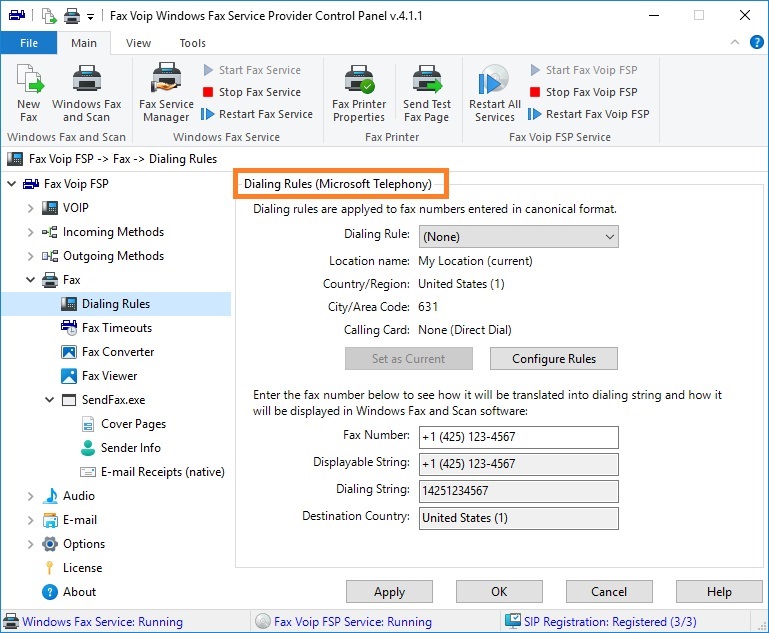
Task: Click the Apply button
Action: tap(389, 592)
